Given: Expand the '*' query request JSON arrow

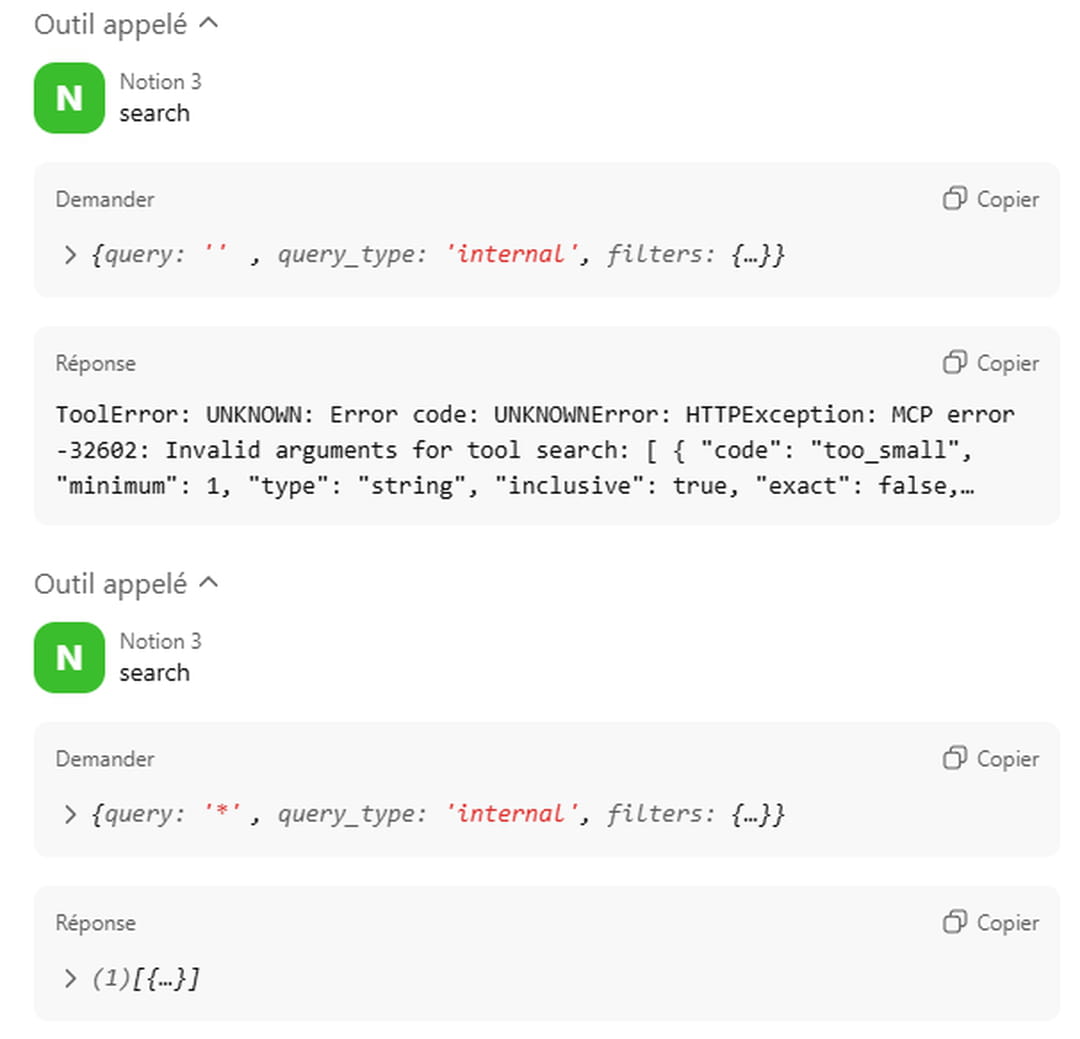Looking at the screenshot, I should coord(70,815).
